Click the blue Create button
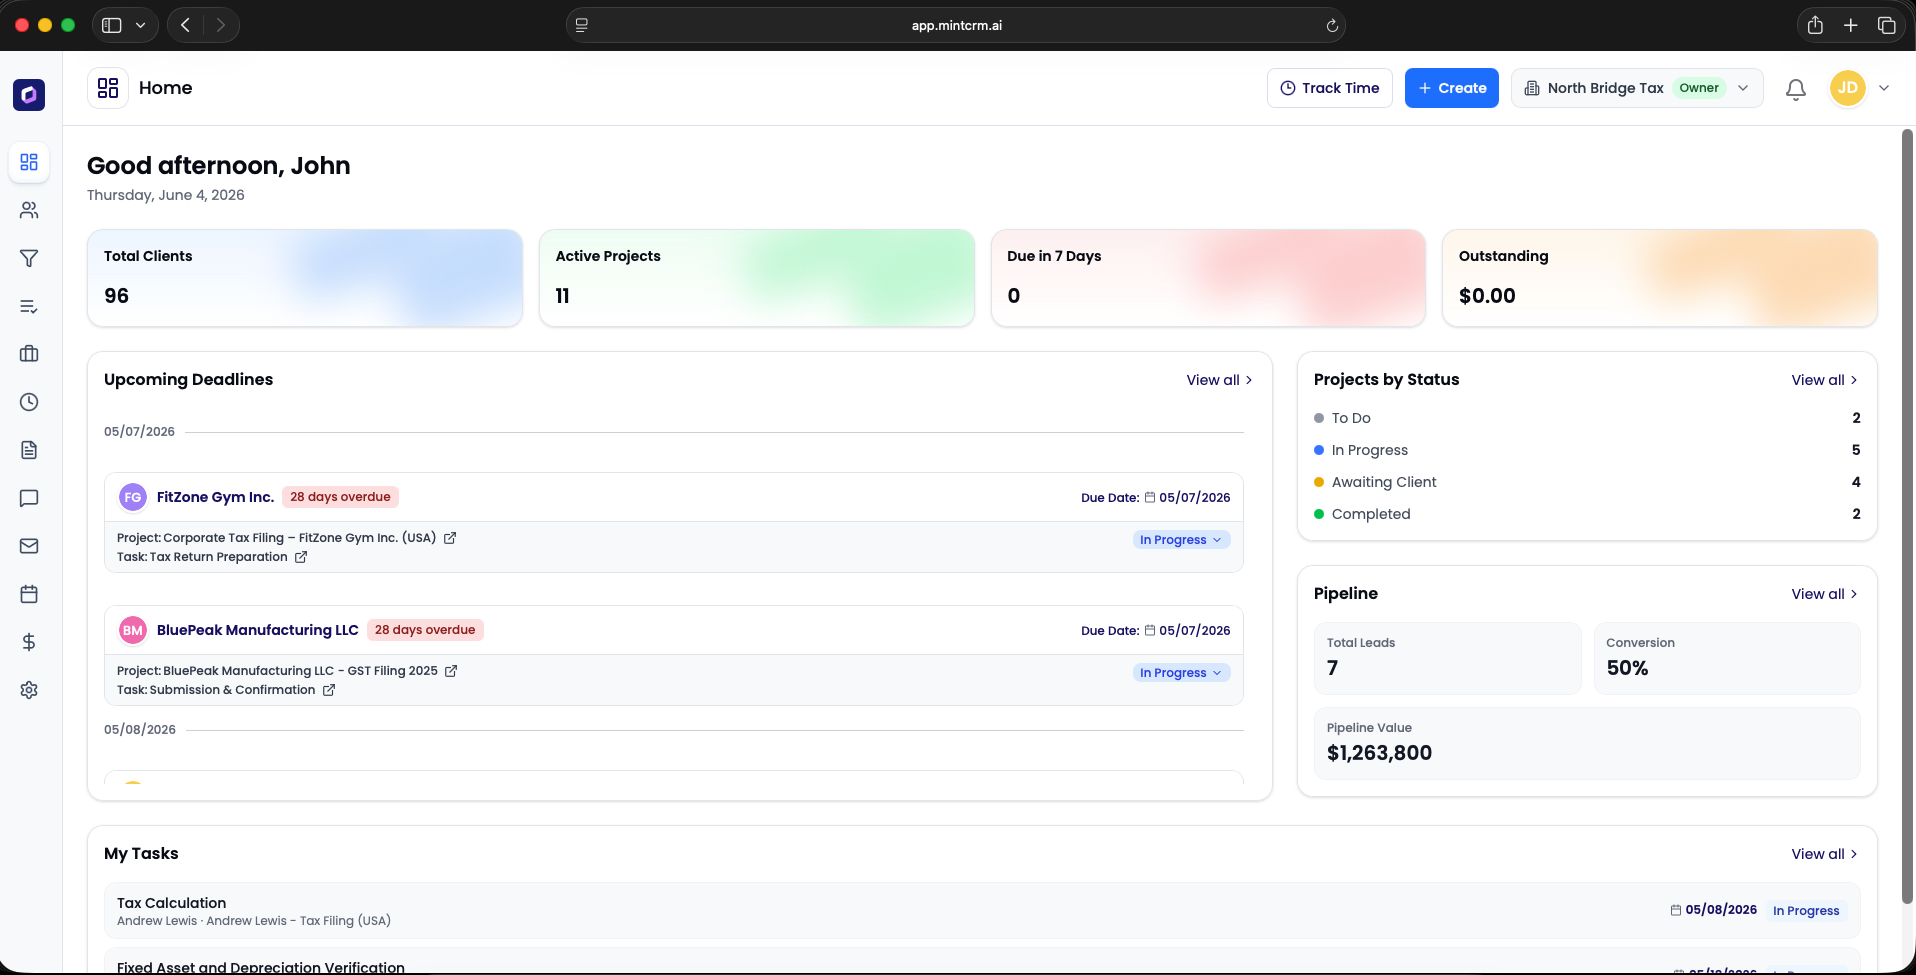This screenshot has width=1916, height=975. 1452,88
